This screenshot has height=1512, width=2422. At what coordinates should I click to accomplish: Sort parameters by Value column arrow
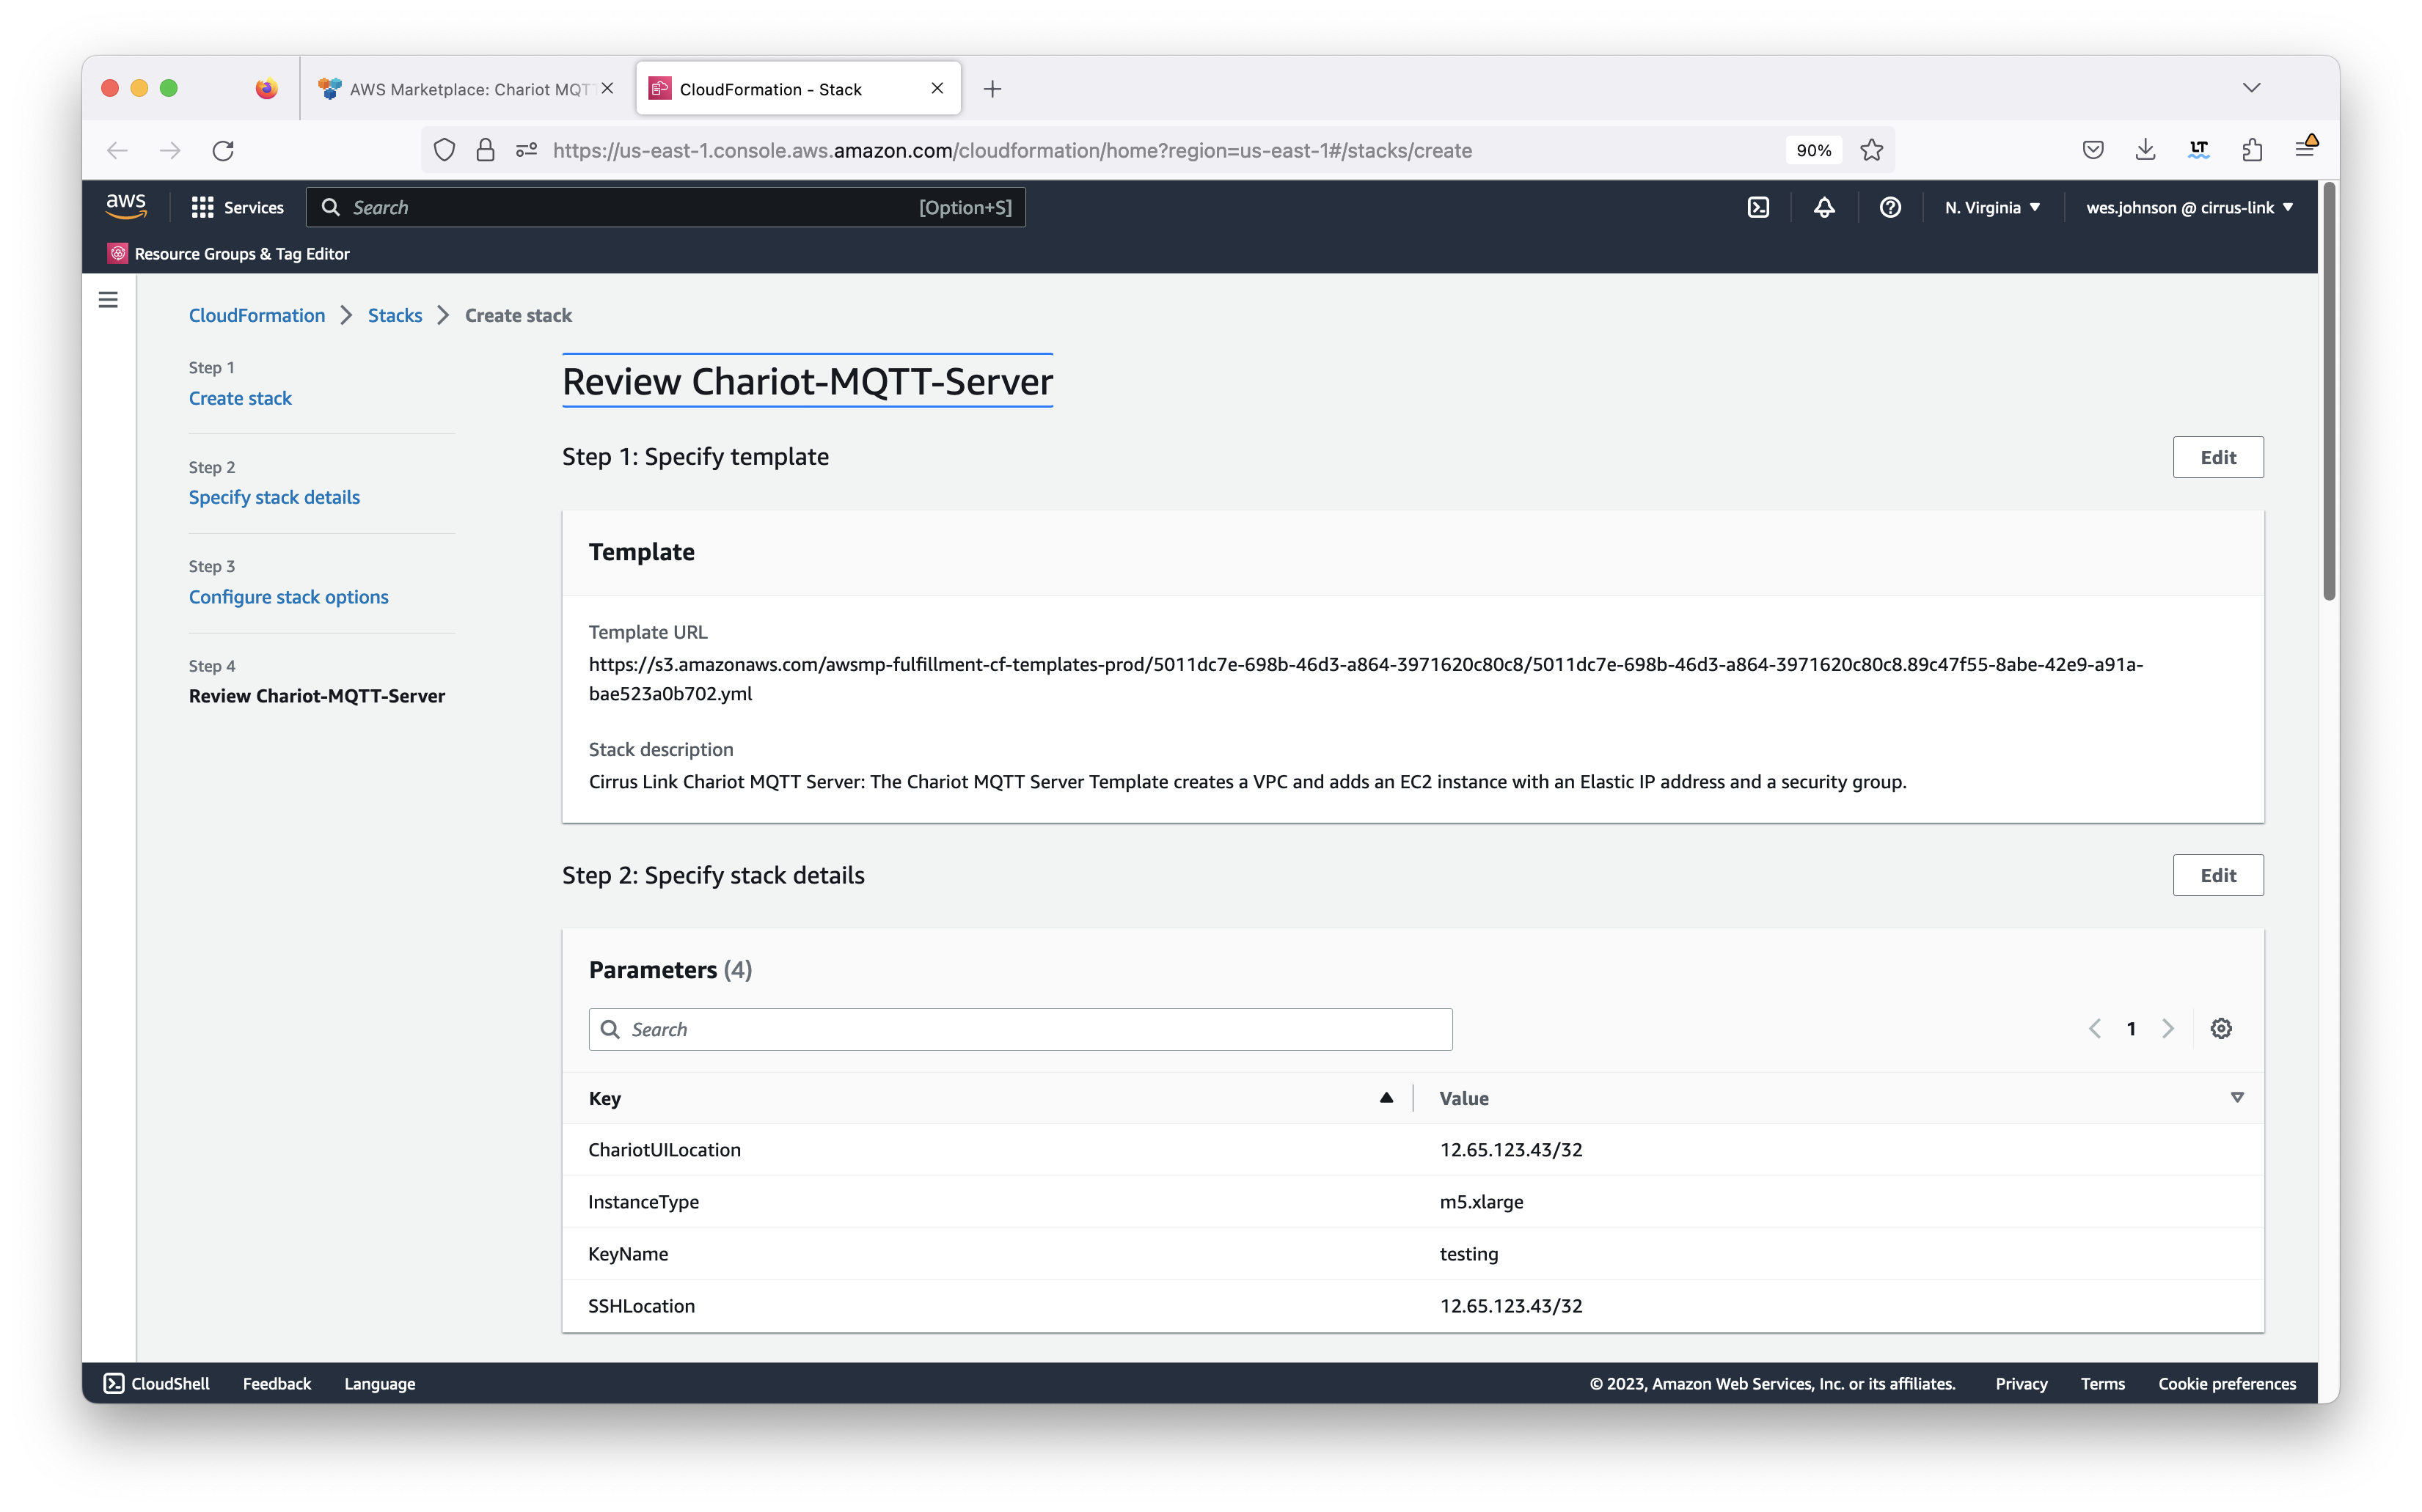[2237, 1097]
